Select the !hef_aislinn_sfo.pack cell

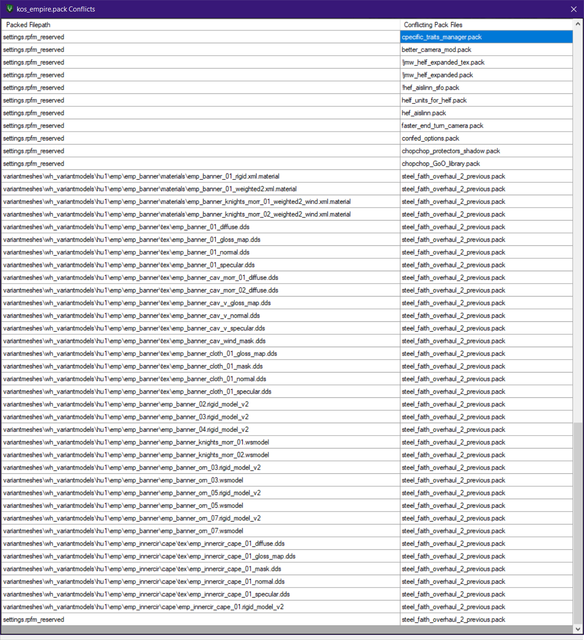click(486, 88)
